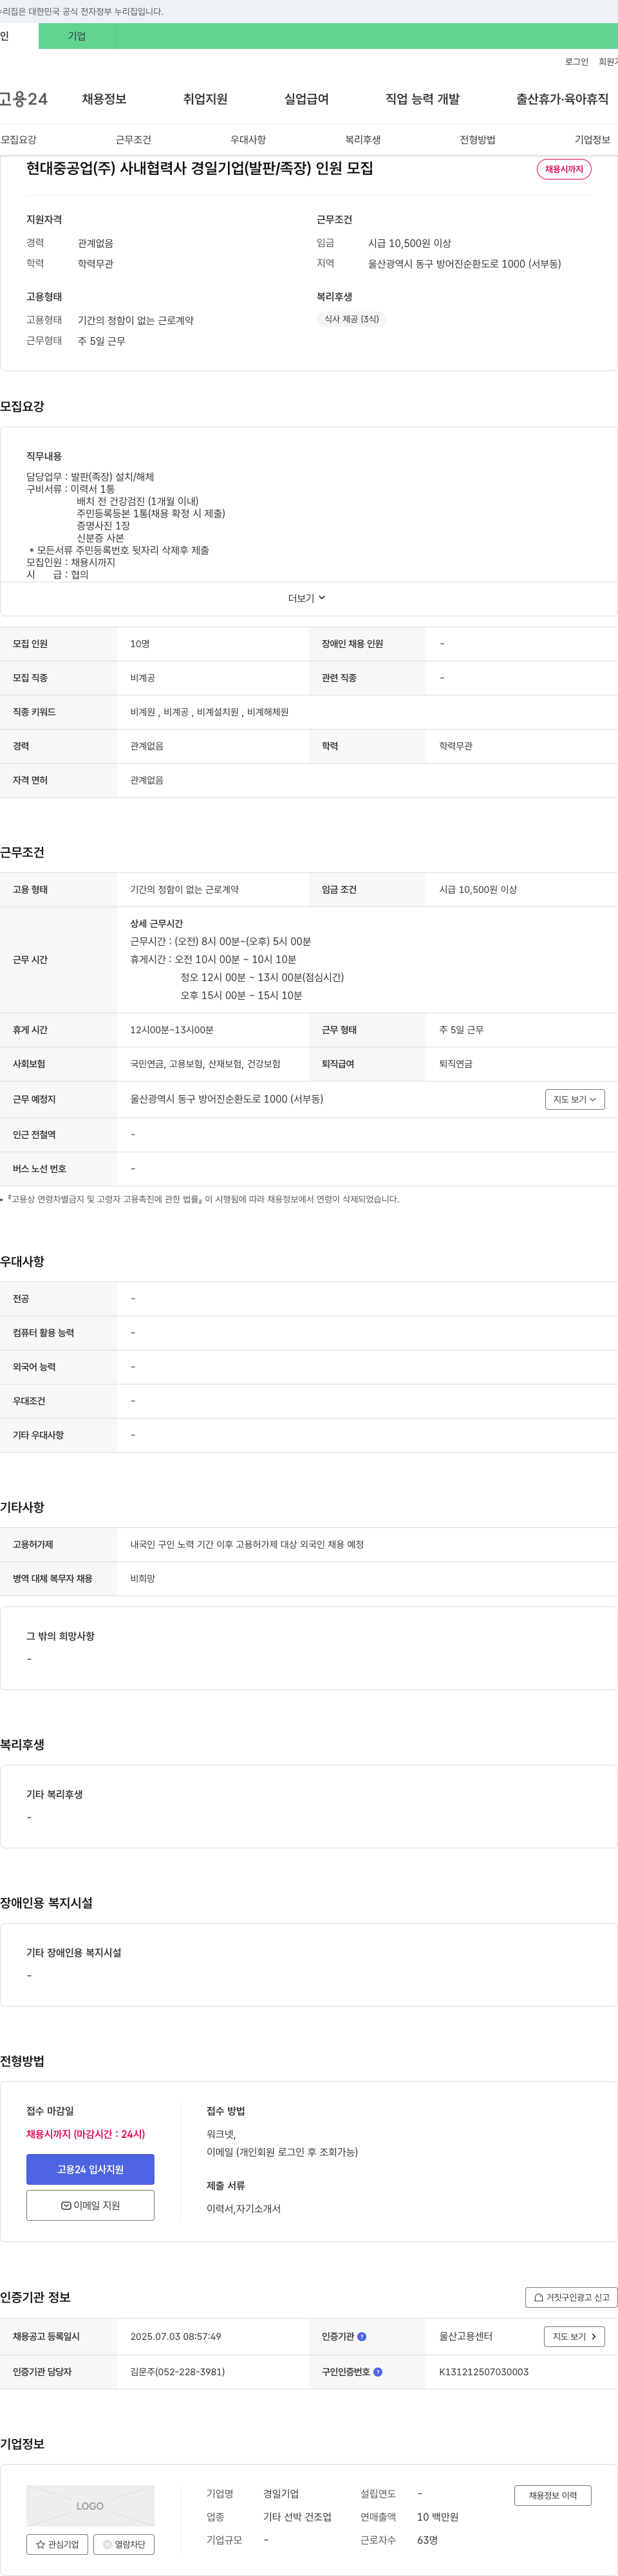The height and width of the screenshot is (2576, 618).
Task: Click the 김문주(052-228-3981) contact text
Action: (x=177, y=2371)
